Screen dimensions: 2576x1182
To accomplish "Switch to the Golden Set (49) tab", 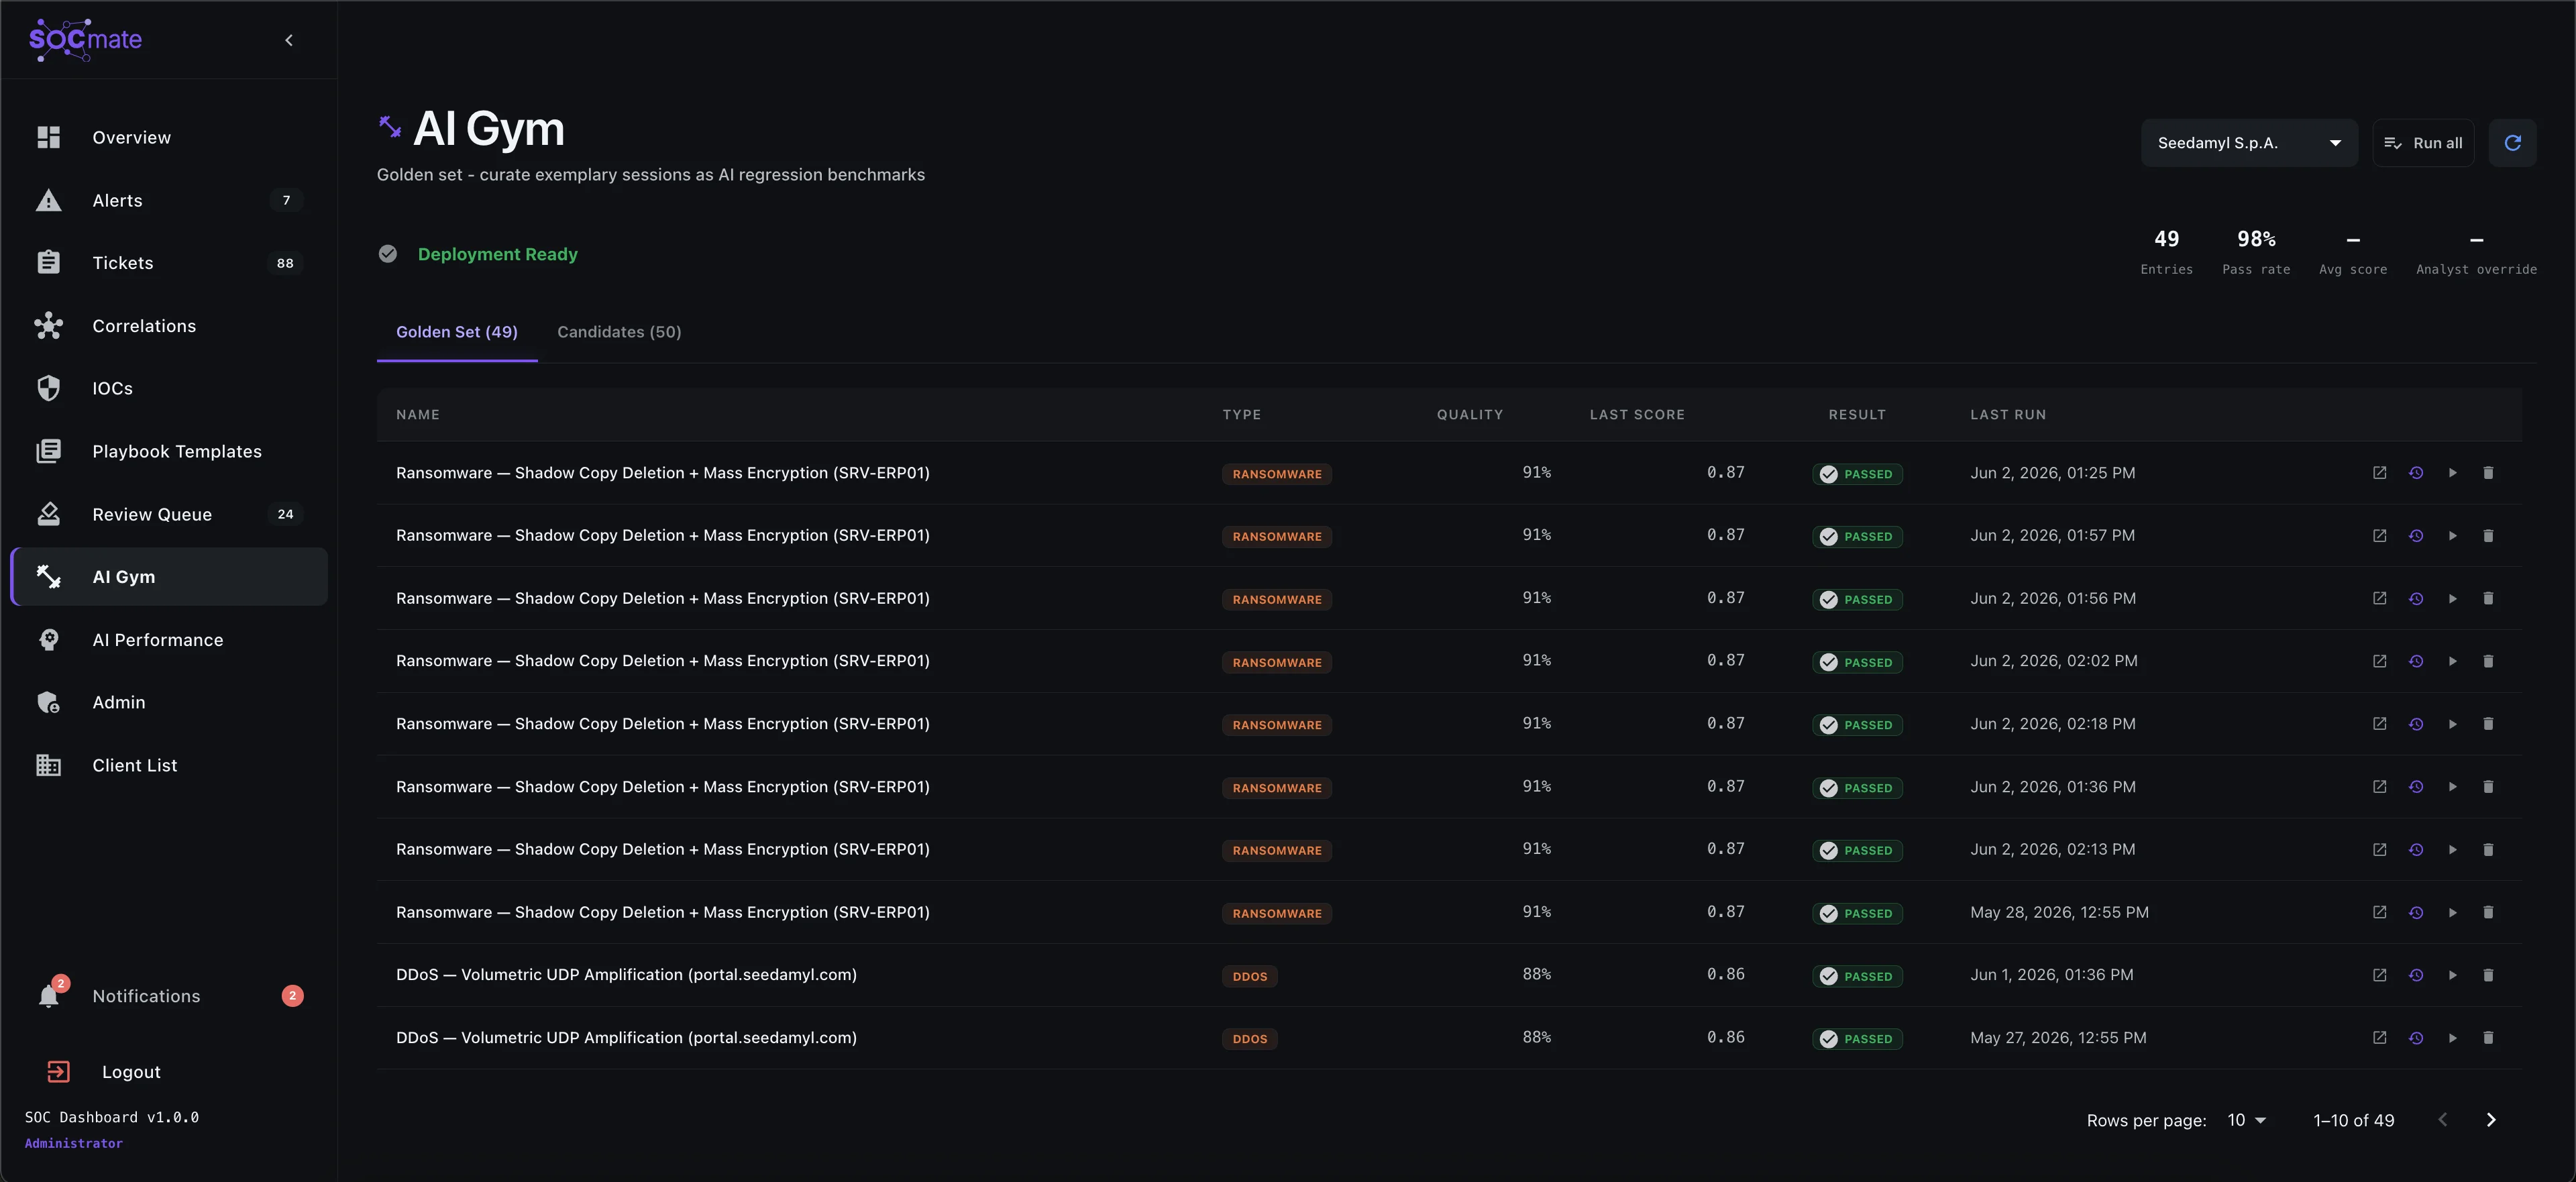I will (457, 332).
